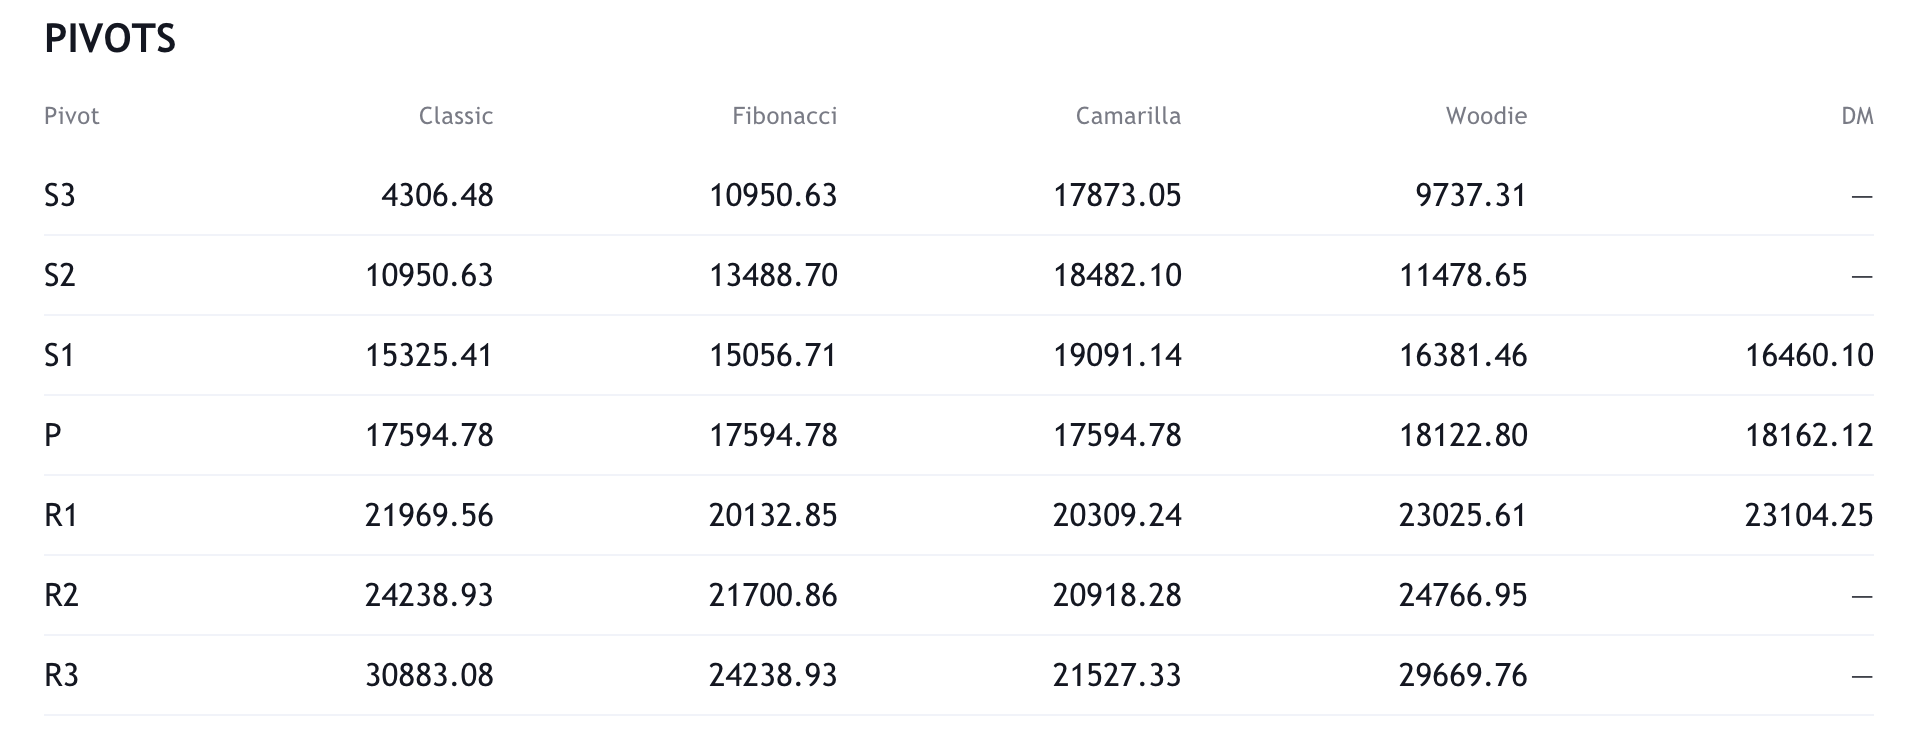Viewport: 1924px width, 756px height.
Task: Click the Woodie column header
Action: (x=1486, y=116)
